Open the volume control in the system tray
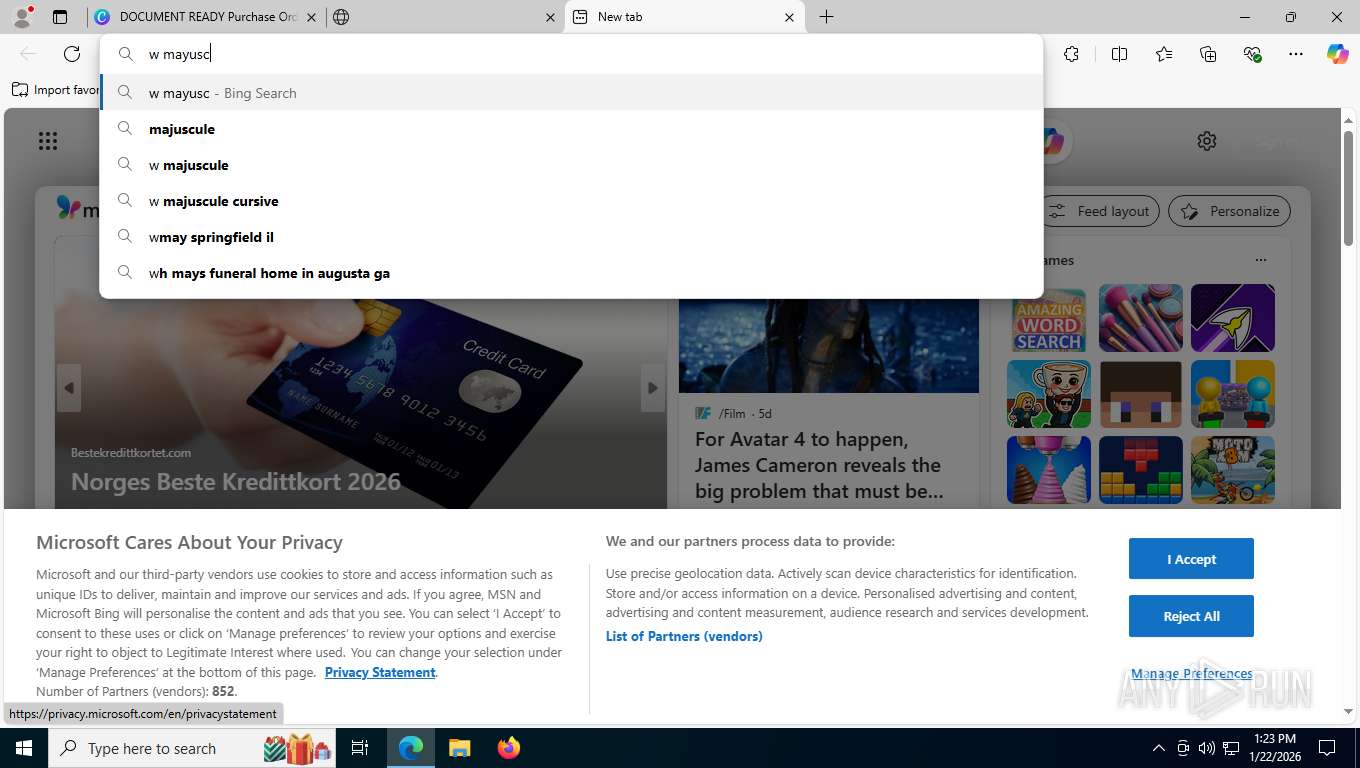1360x768 pixels. [1206, 748]
